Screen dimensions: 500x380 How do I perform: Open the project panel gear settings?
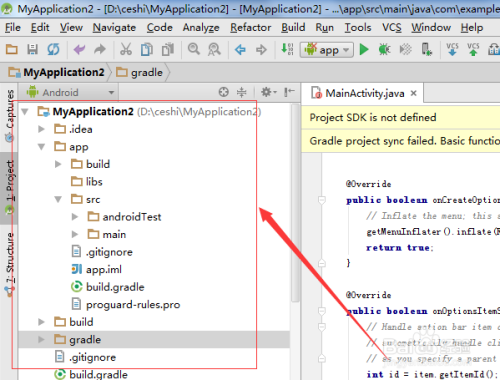(x=268, y=92)
